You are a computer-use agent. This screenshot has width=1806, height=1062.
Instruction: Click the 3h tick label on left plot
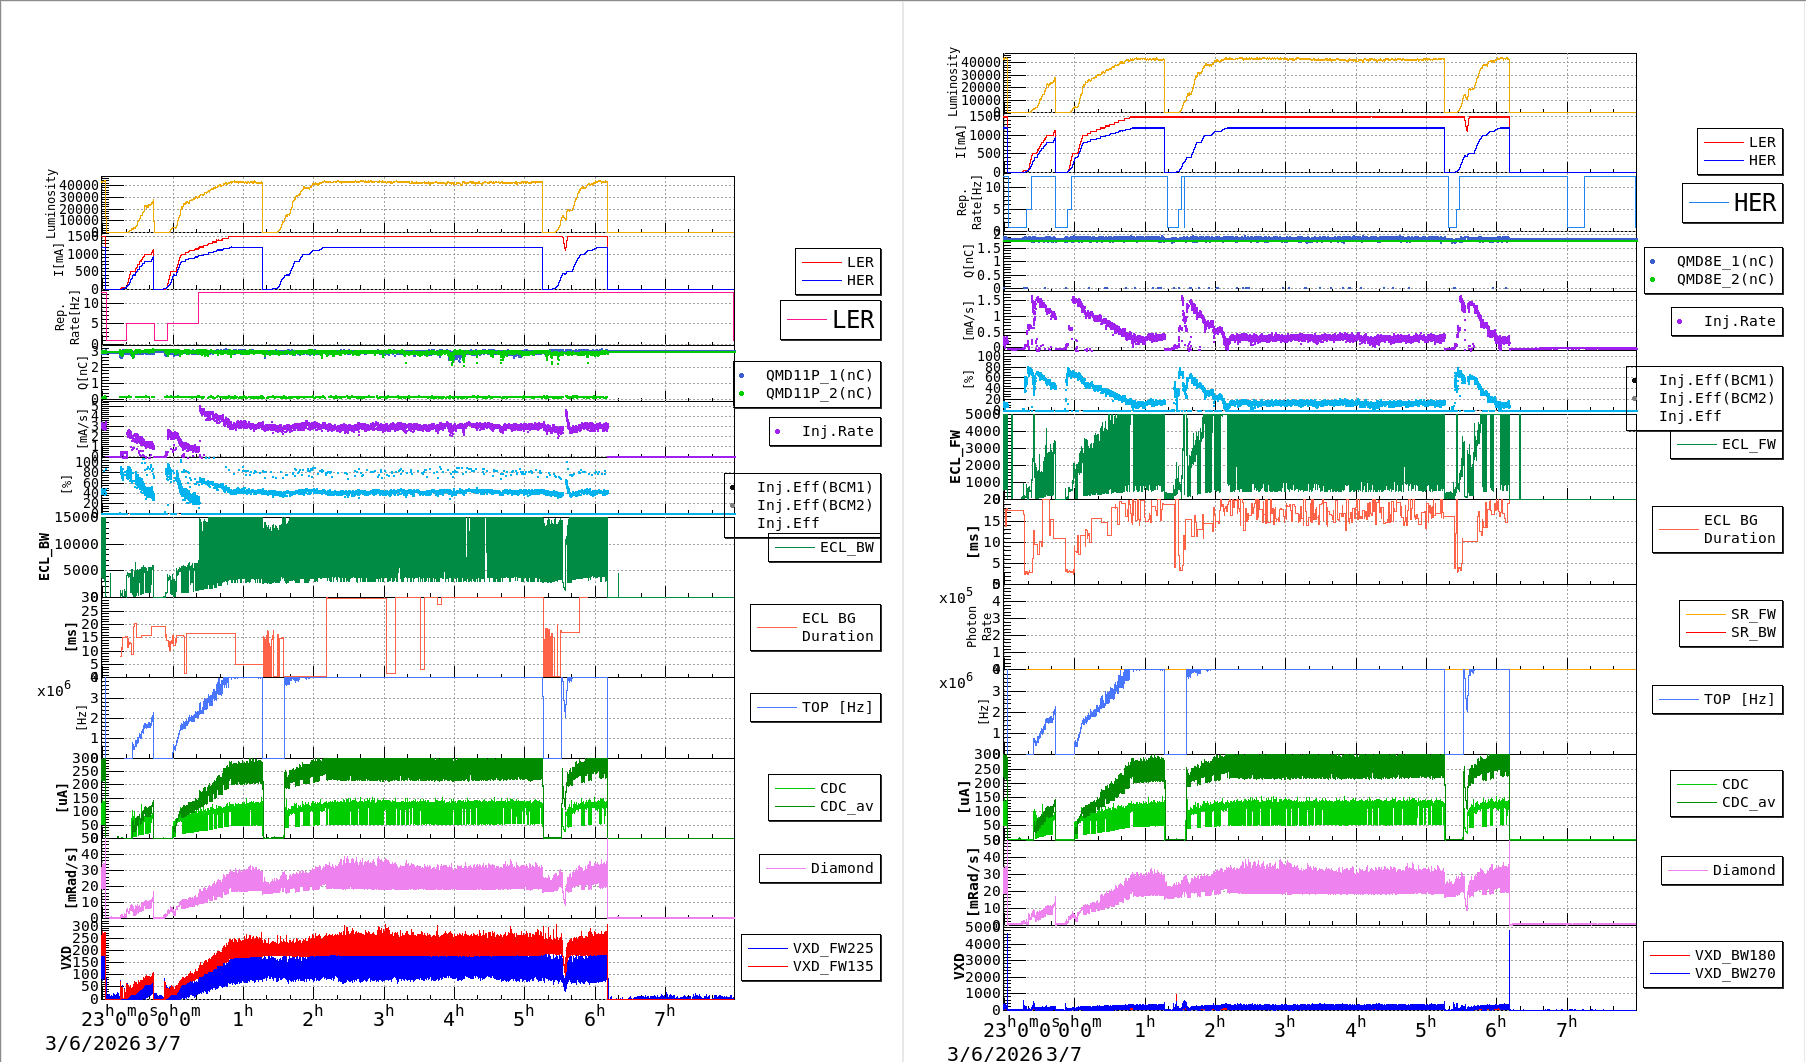[383, 1017]
